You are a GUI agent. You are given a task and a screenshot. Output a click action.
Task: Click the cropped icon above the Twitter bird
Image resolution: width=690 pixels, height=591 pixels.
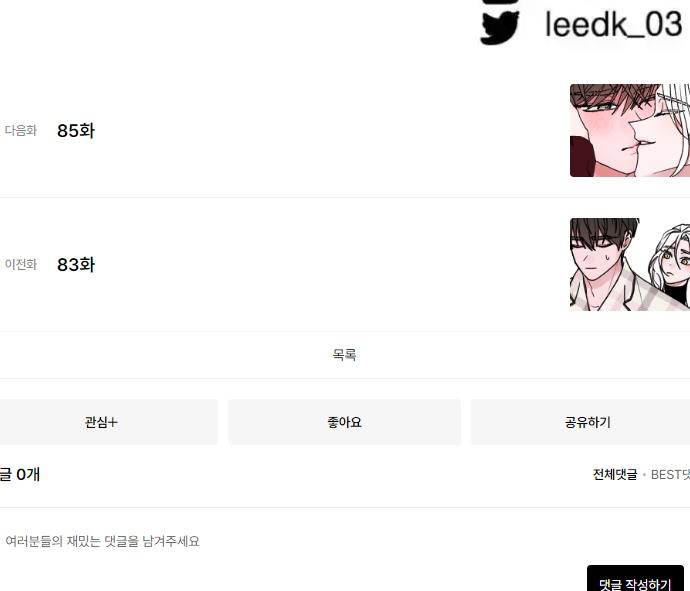[x=500, y=2]
